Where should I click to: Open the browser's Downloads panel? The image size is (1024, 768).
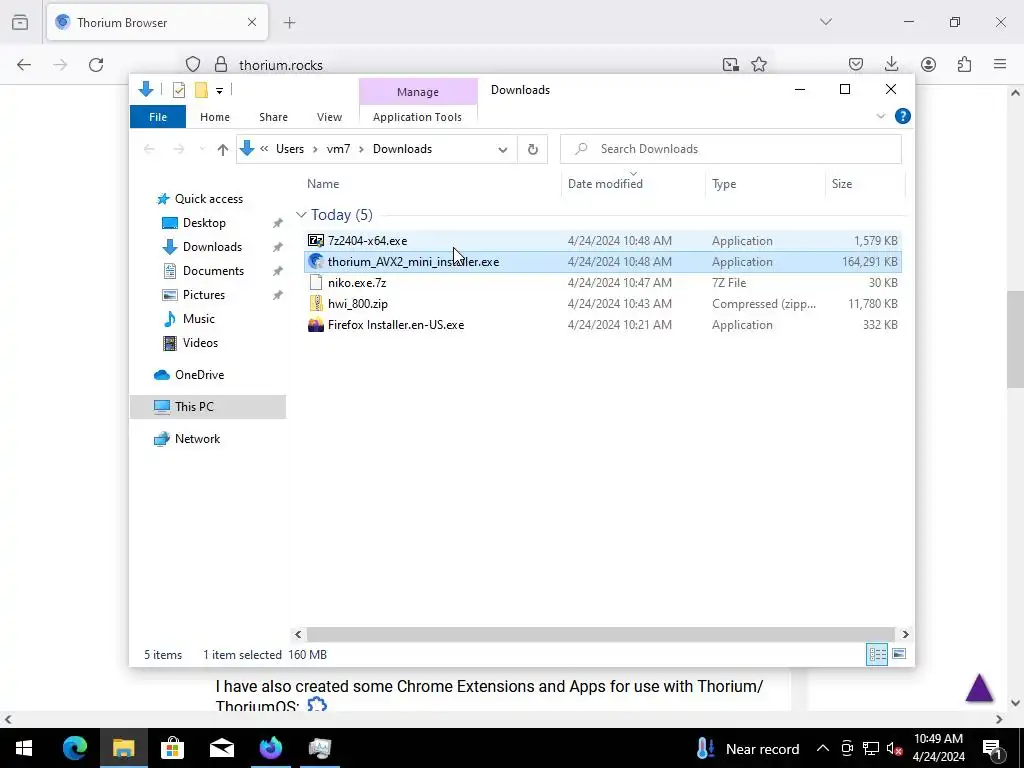891,64
